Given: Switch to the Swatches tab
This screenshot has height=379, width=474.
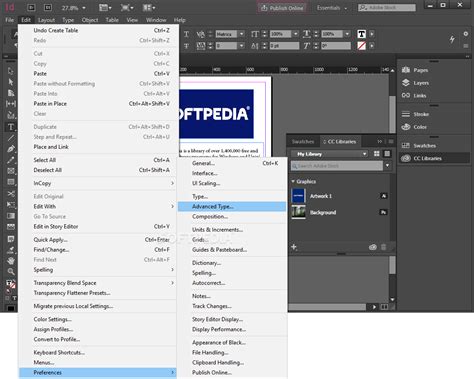Looking at the screenshot, I should point(303,141).
